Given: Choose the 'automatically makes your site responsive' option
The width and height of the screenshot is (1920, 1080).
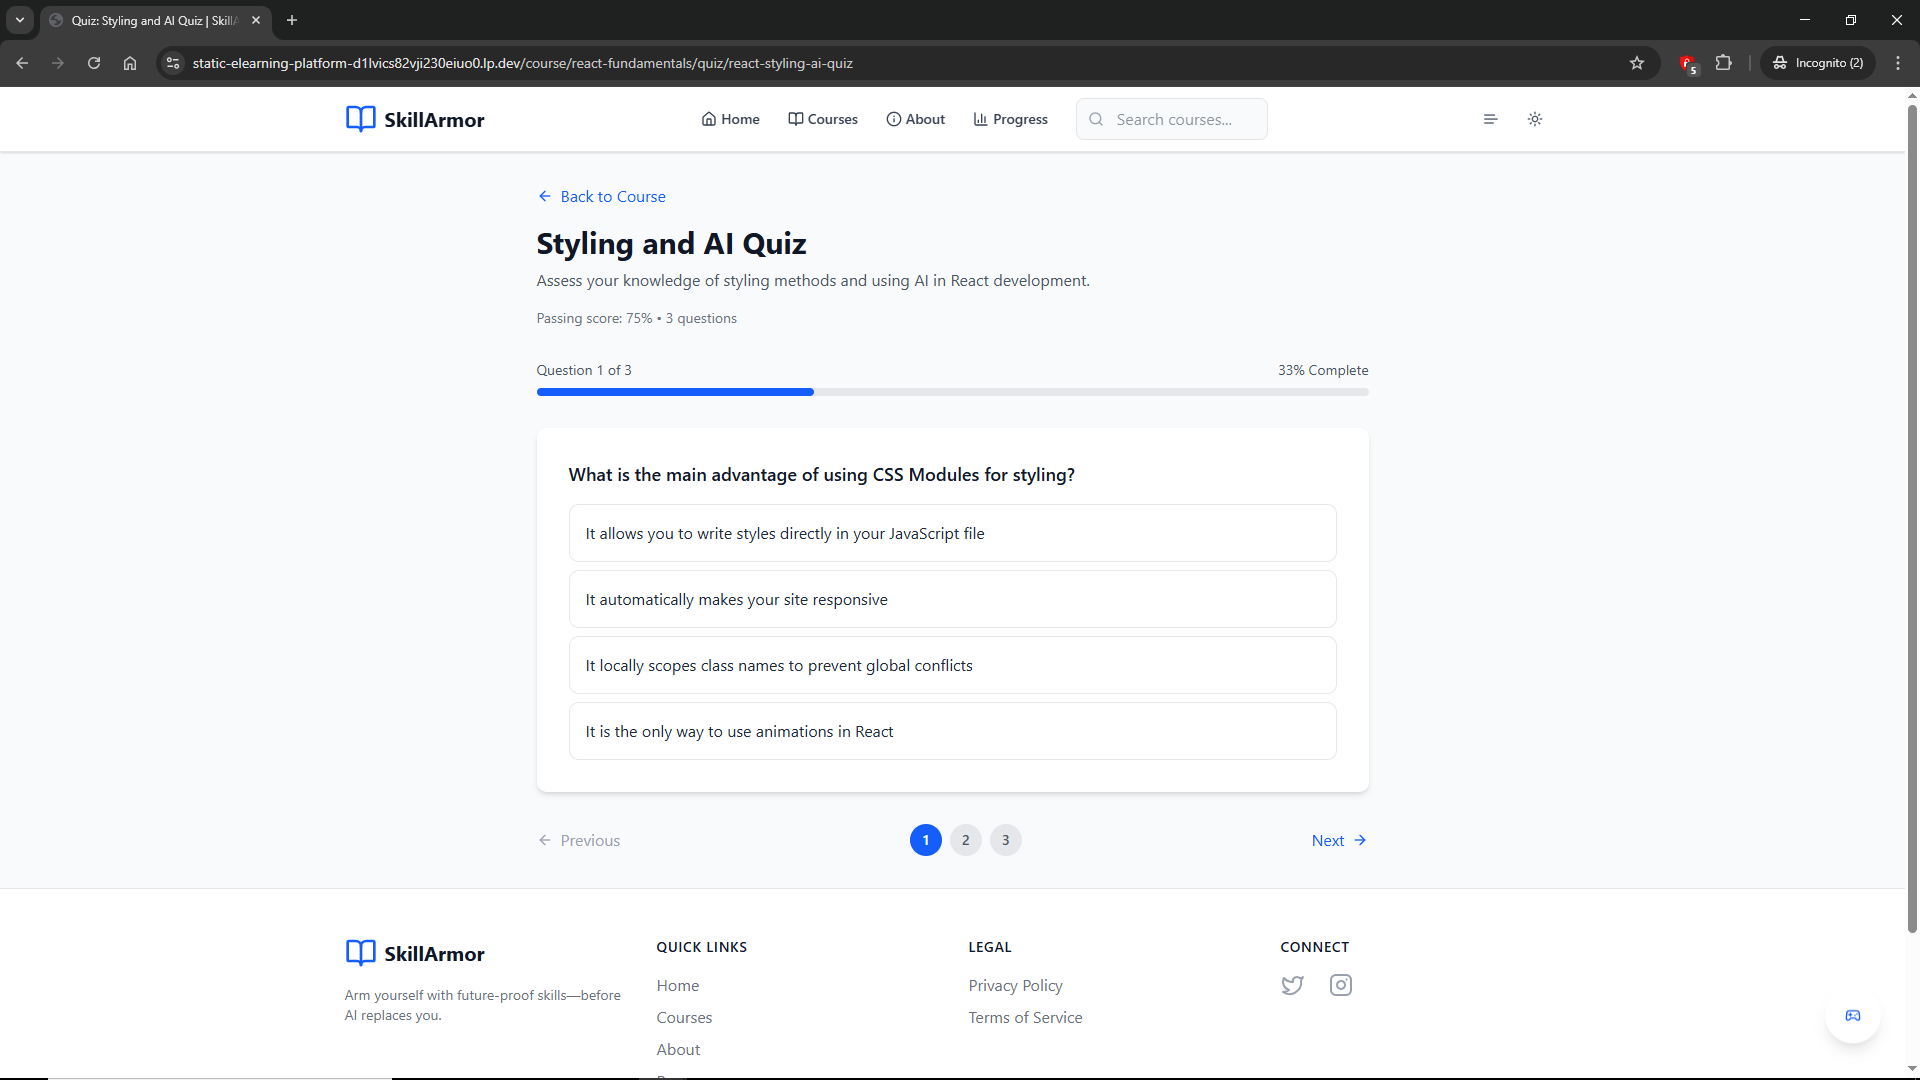Looking at the screenshot, I should coord(952,599).
